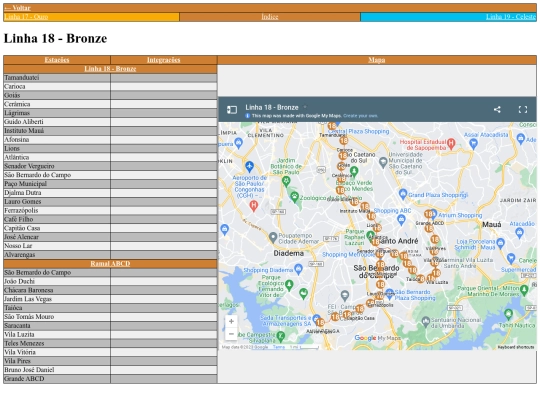
Task: Click the Voltar back link
Action: [x=17, y=8]
